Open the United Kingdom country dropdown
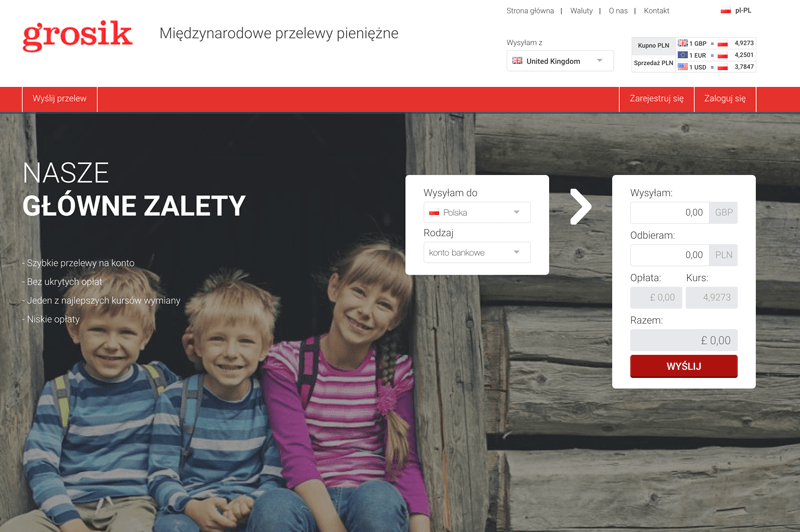This screenshot has width=800, height=532. click(560, 61)
